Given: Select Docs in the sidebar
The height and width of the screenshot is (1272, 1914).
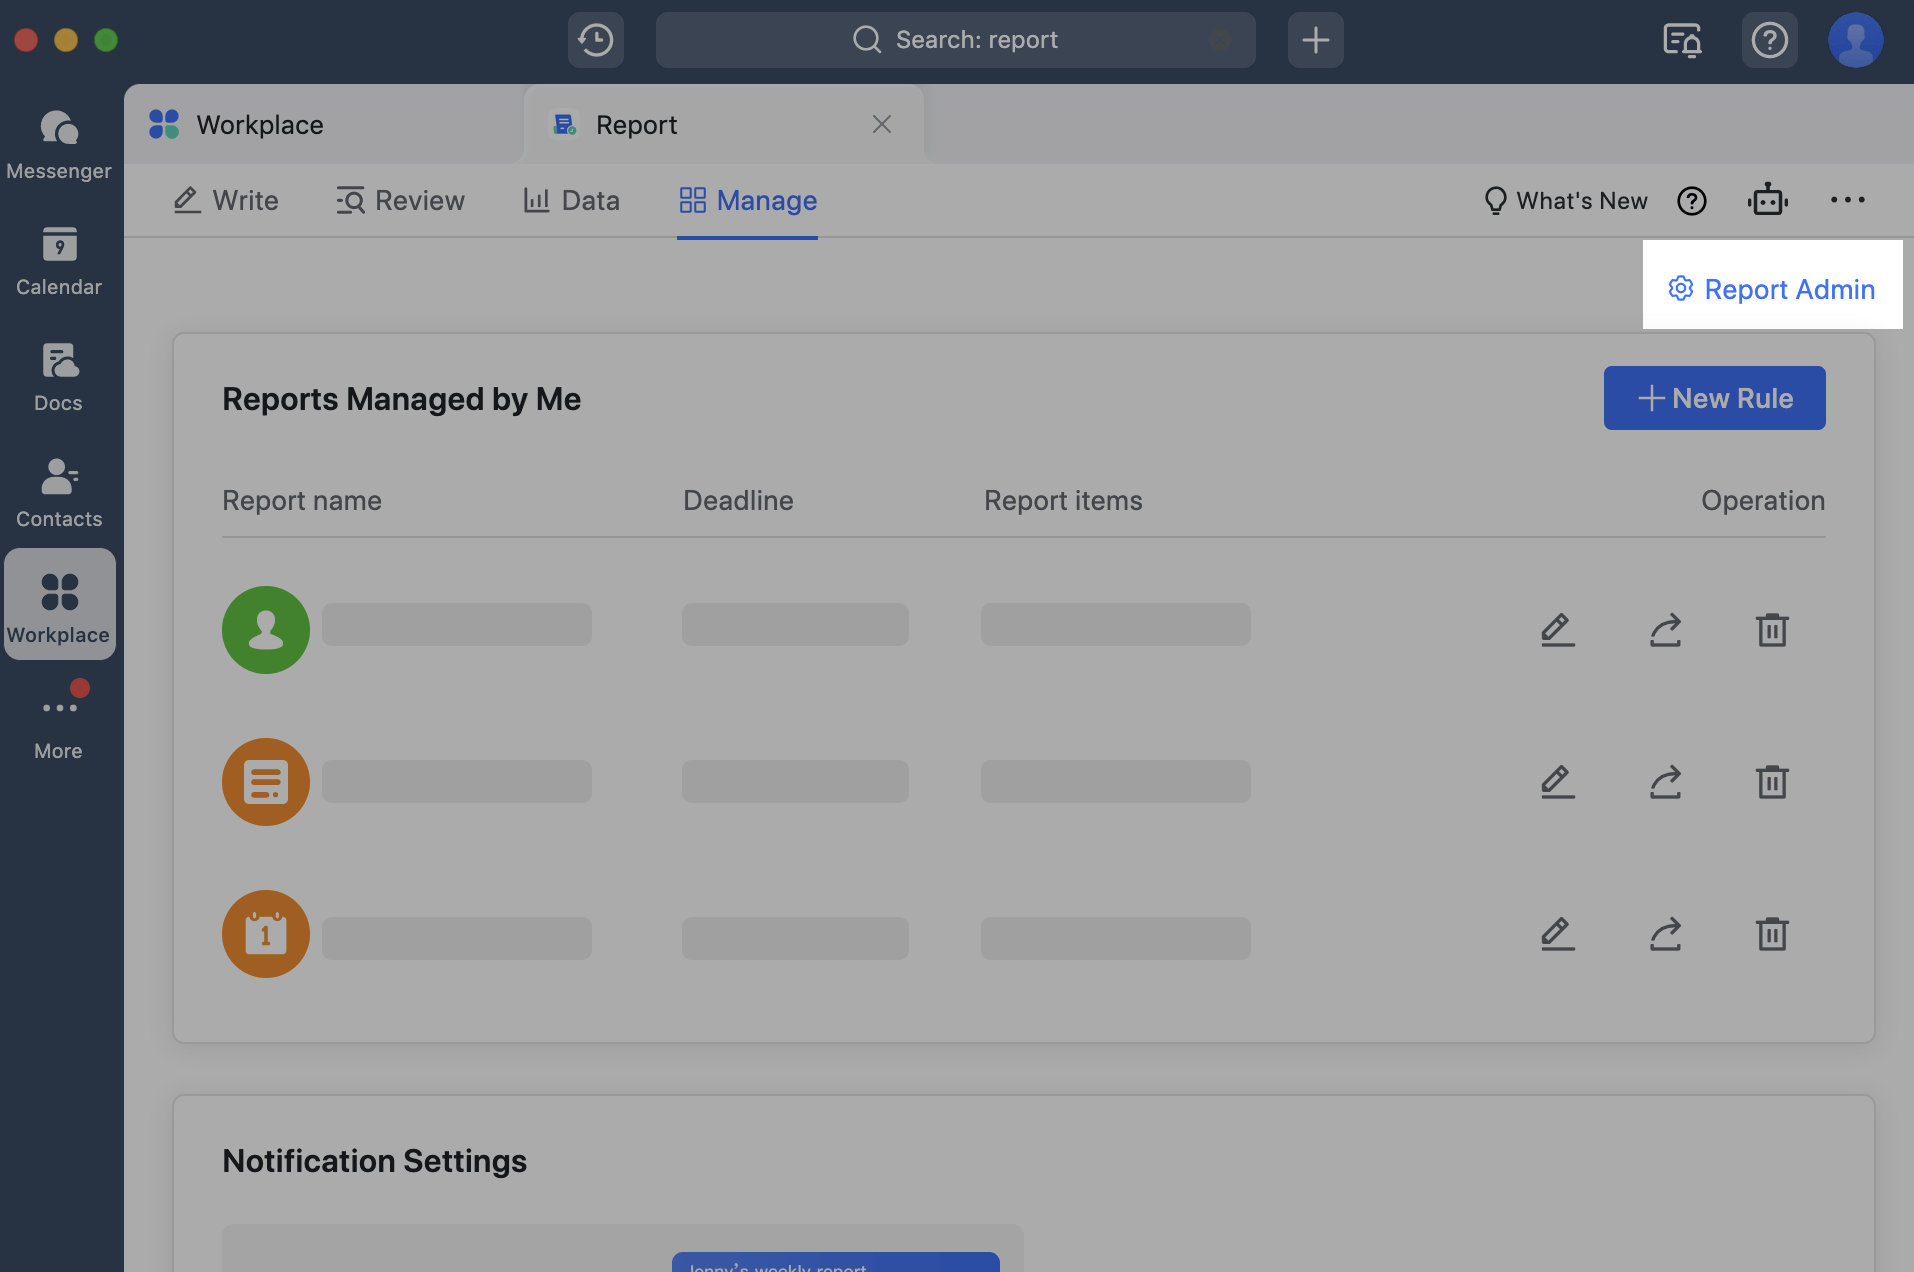Looking at the screenshot, I should [x=59, y=375].
